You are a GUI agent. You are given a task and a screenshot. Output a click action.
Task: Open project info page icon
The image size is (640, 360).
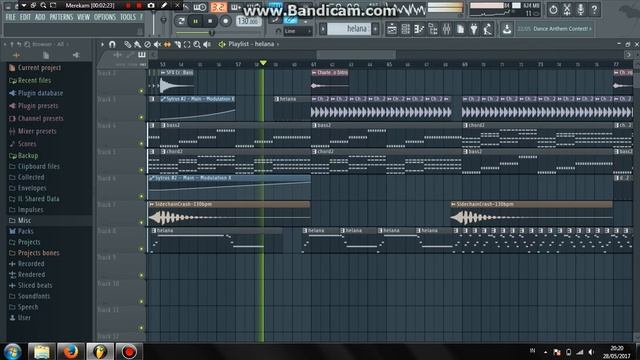click(x=460, y=29)
